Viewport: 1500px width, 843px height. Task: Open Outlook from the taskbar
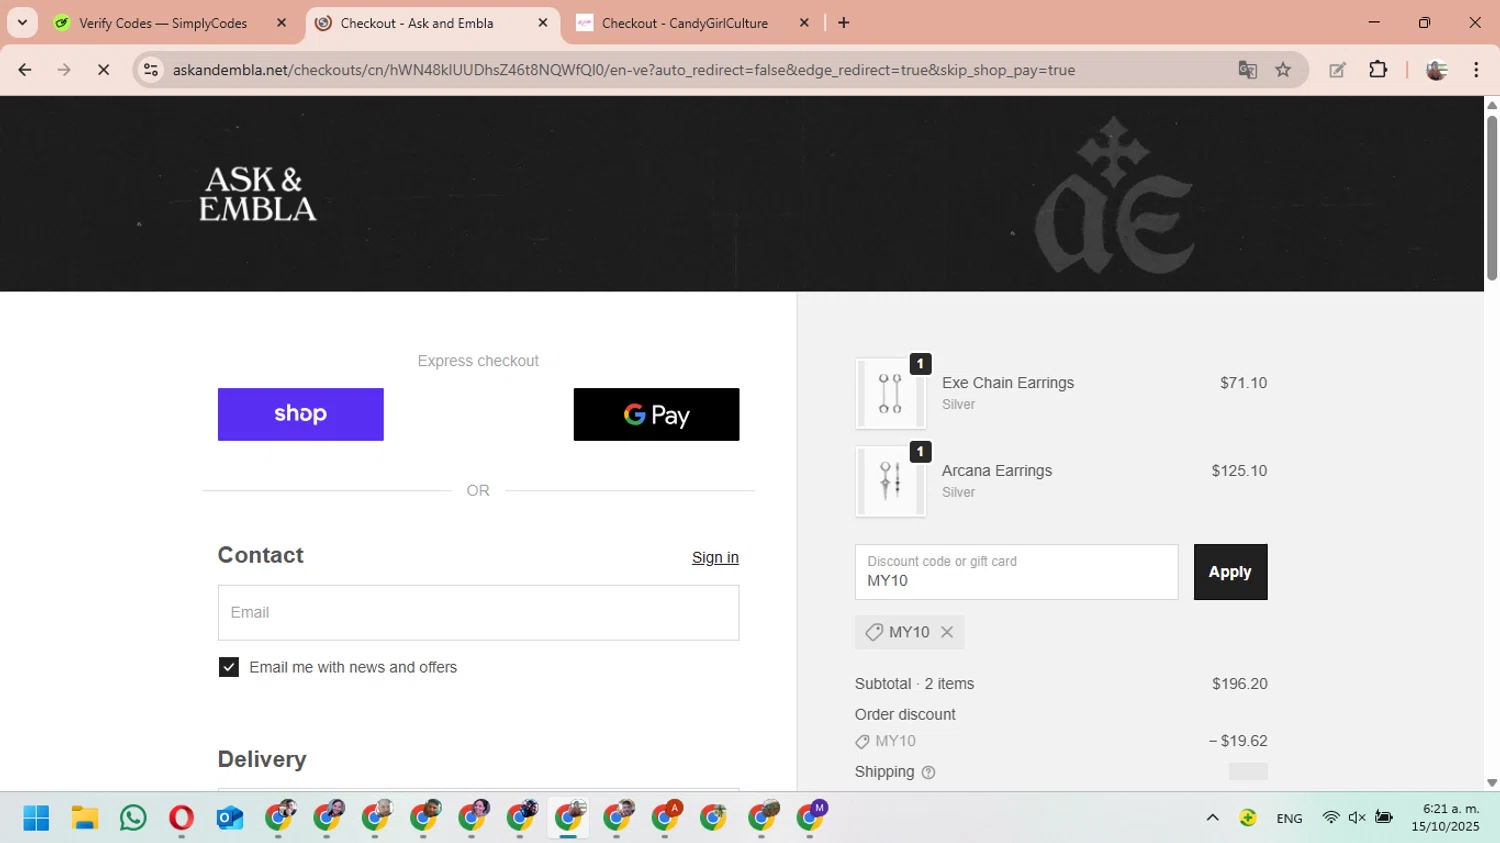click(x=229, y=818)
